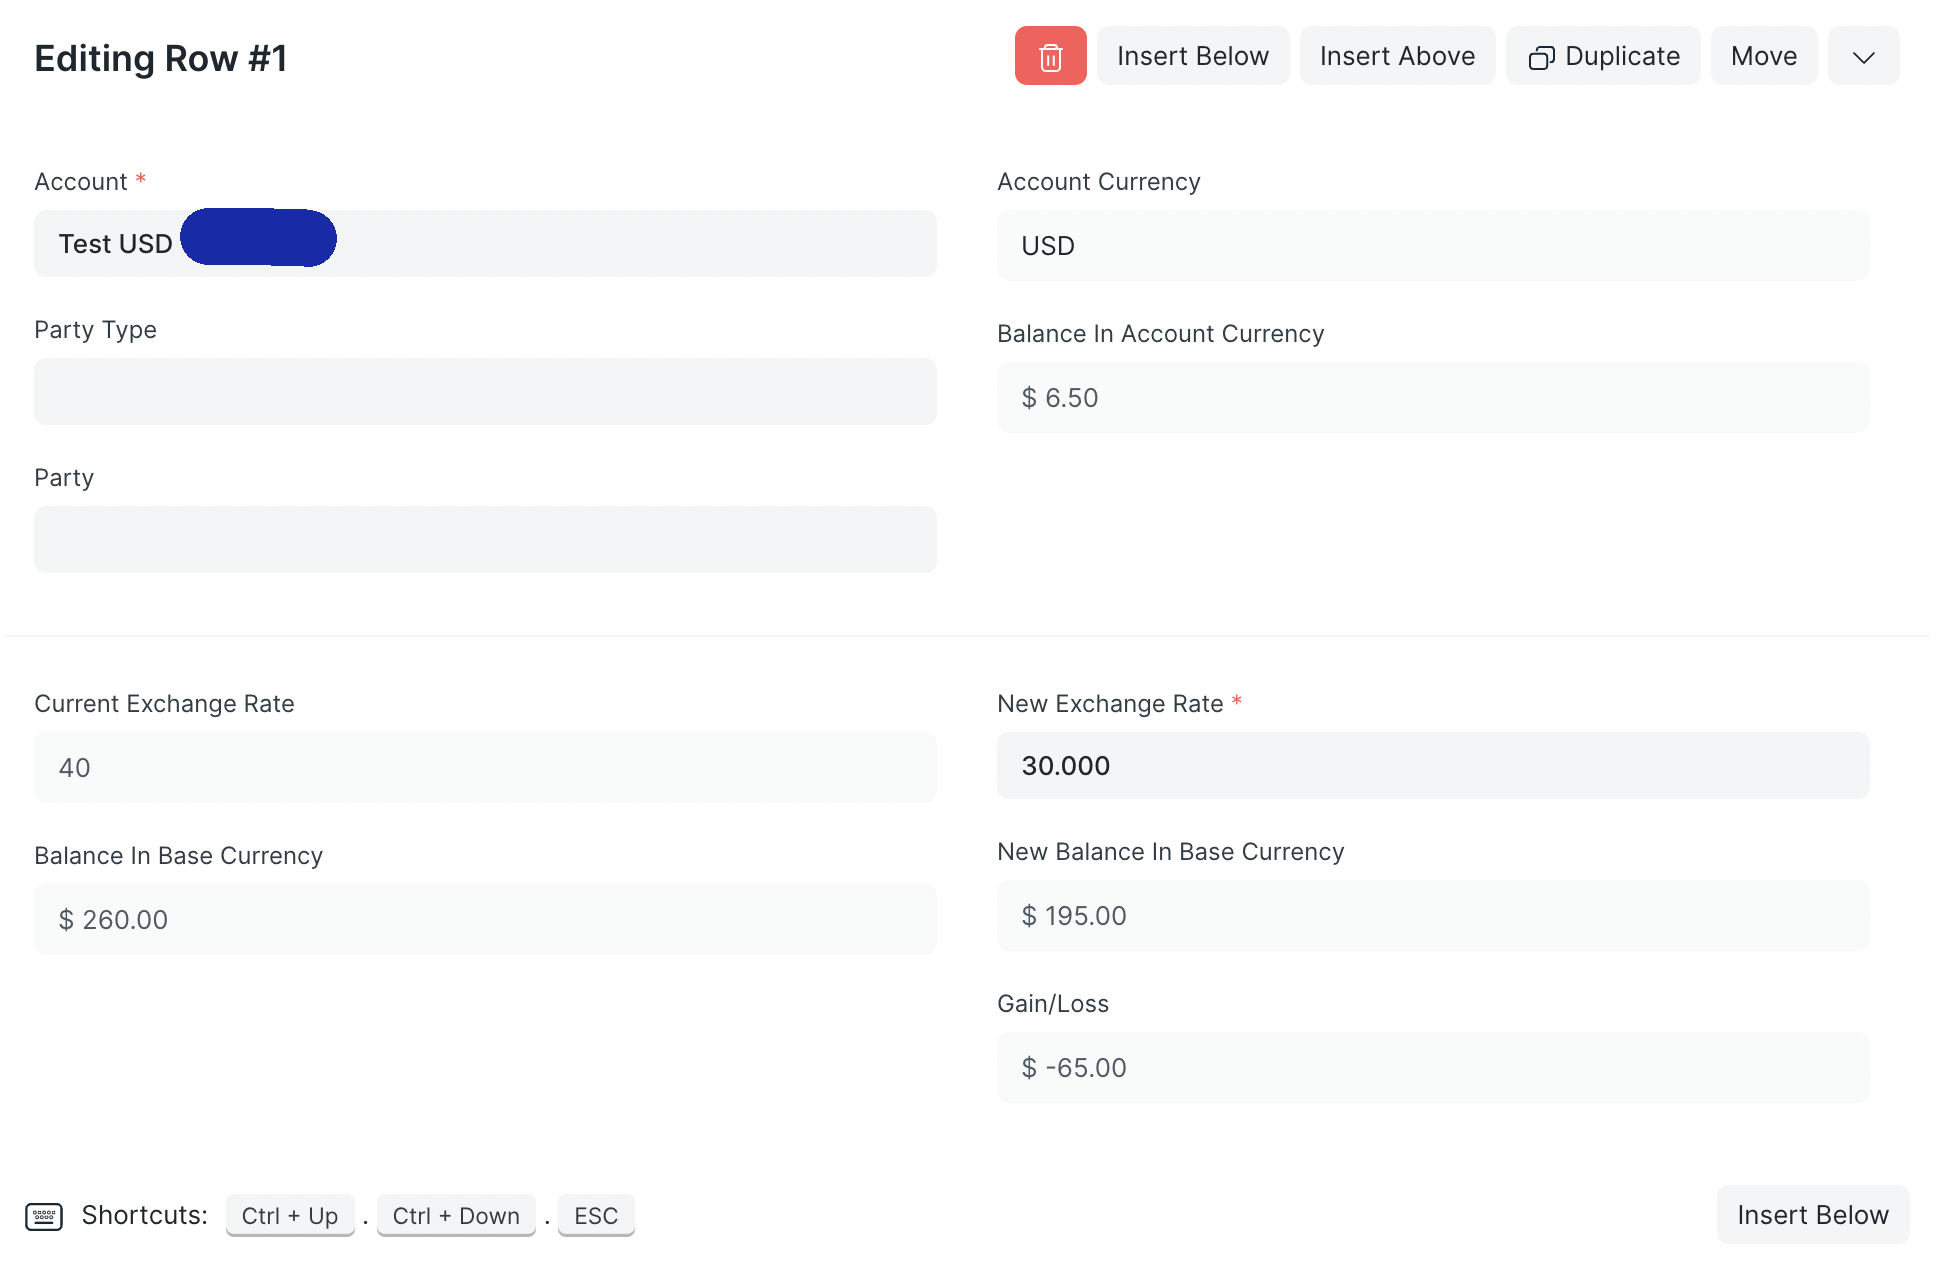Click the Duplicate row button

[x=1603, y=56]
